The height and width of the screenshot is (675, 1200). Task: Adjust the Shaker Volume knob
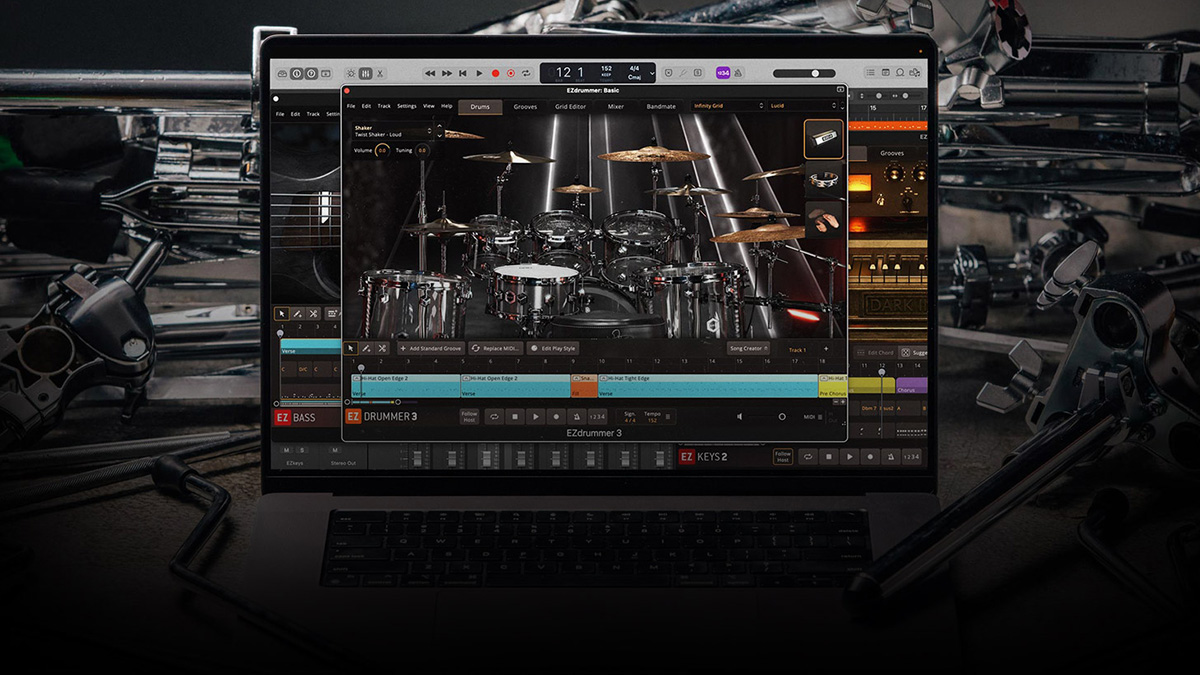point(382,150)
